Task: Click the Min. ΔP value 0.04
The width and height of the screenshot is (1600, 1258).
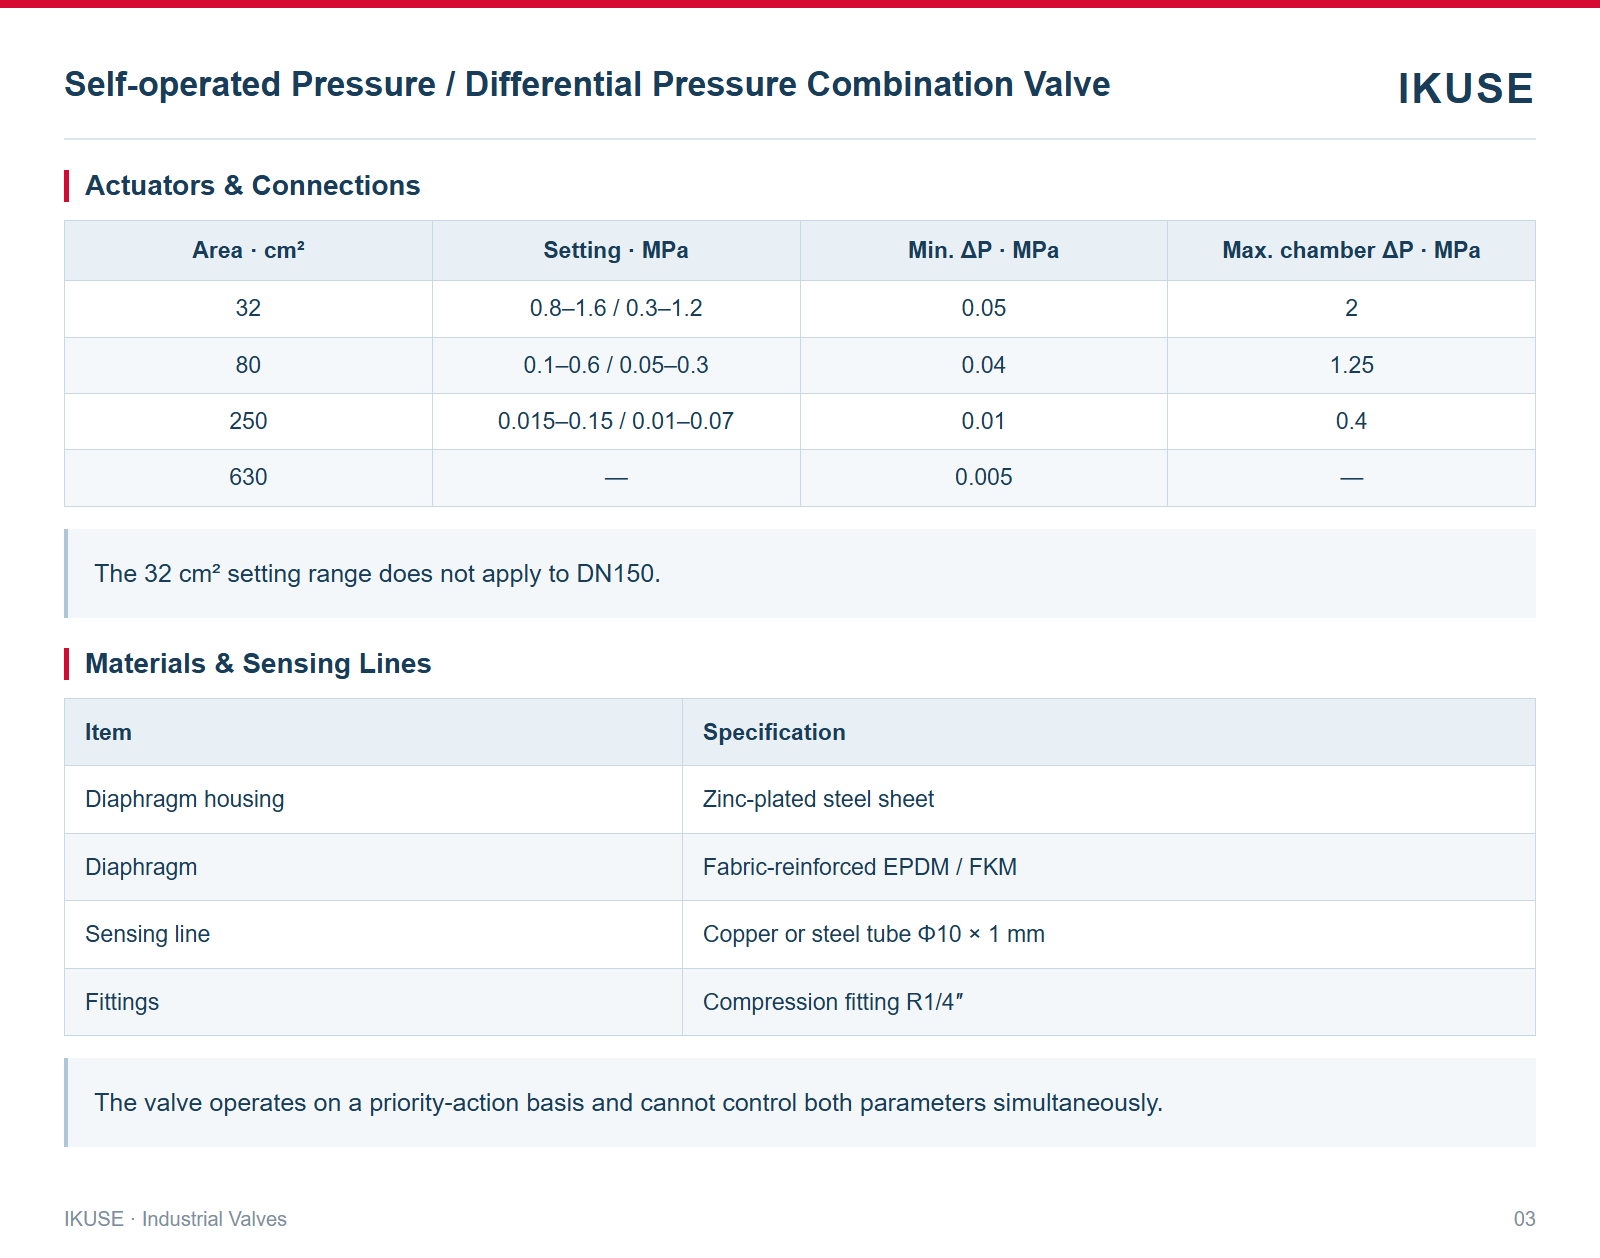Action: [983, 365]
